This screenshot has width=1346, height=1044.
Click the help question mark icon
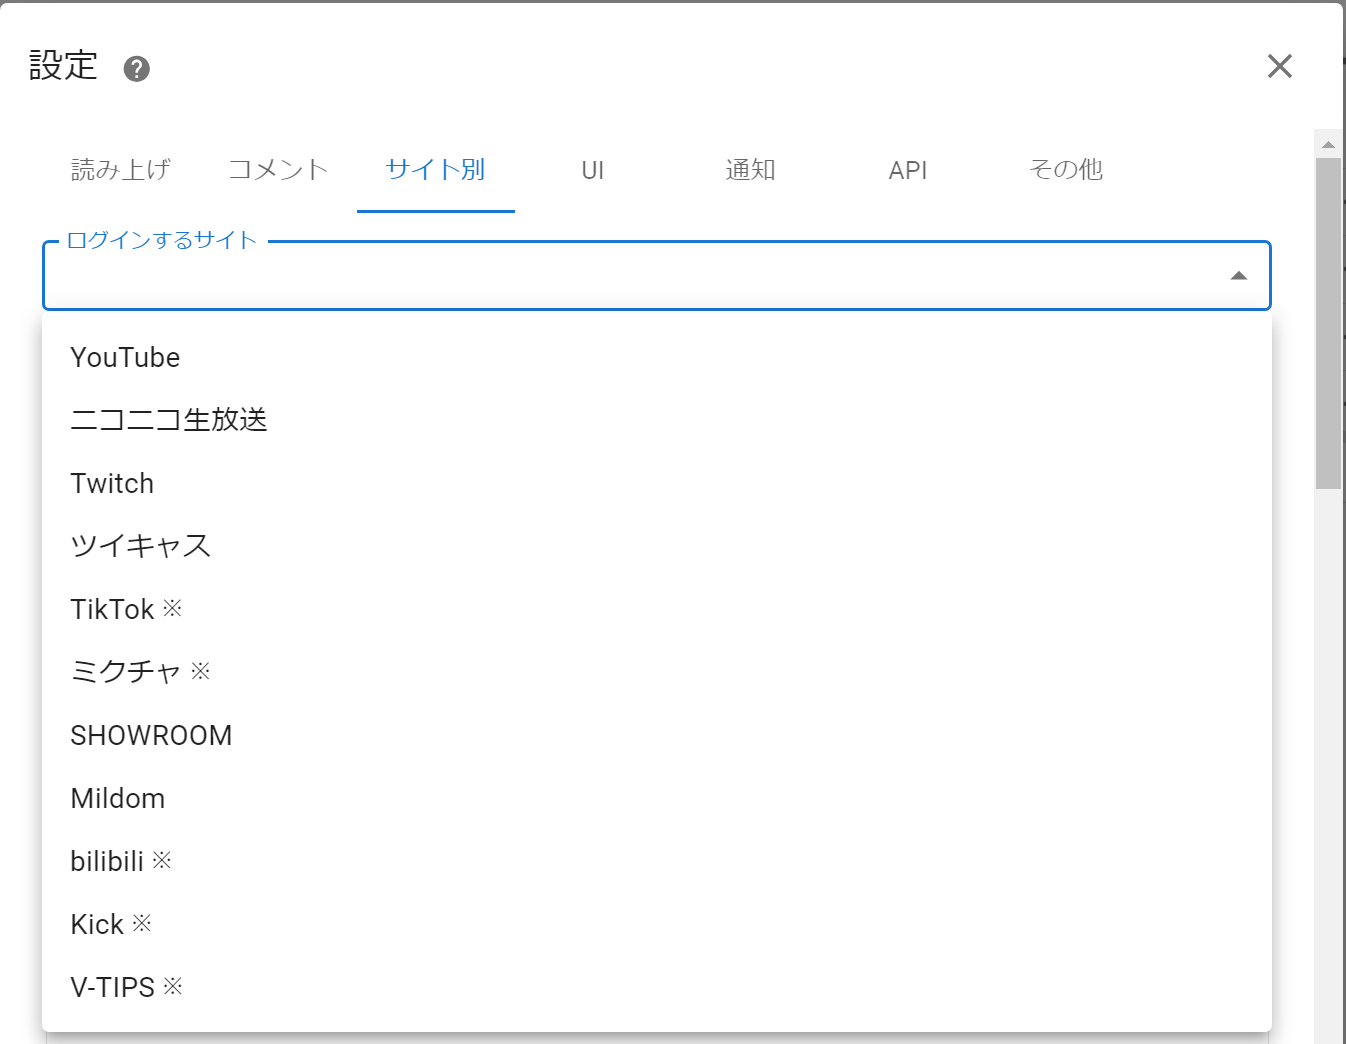point(137,69)
